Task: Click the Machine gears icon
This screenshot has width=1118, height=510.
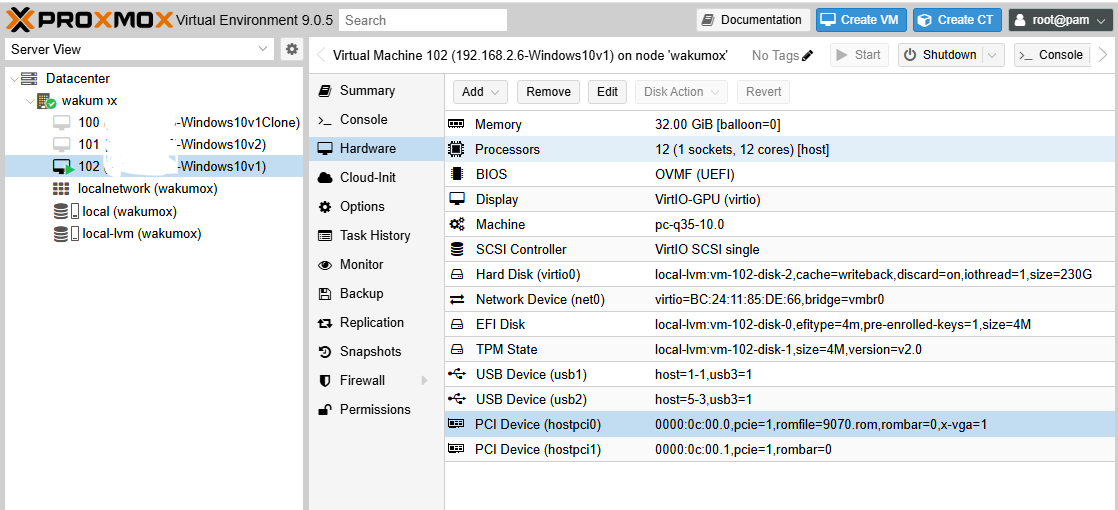Action: pos(456,224)
